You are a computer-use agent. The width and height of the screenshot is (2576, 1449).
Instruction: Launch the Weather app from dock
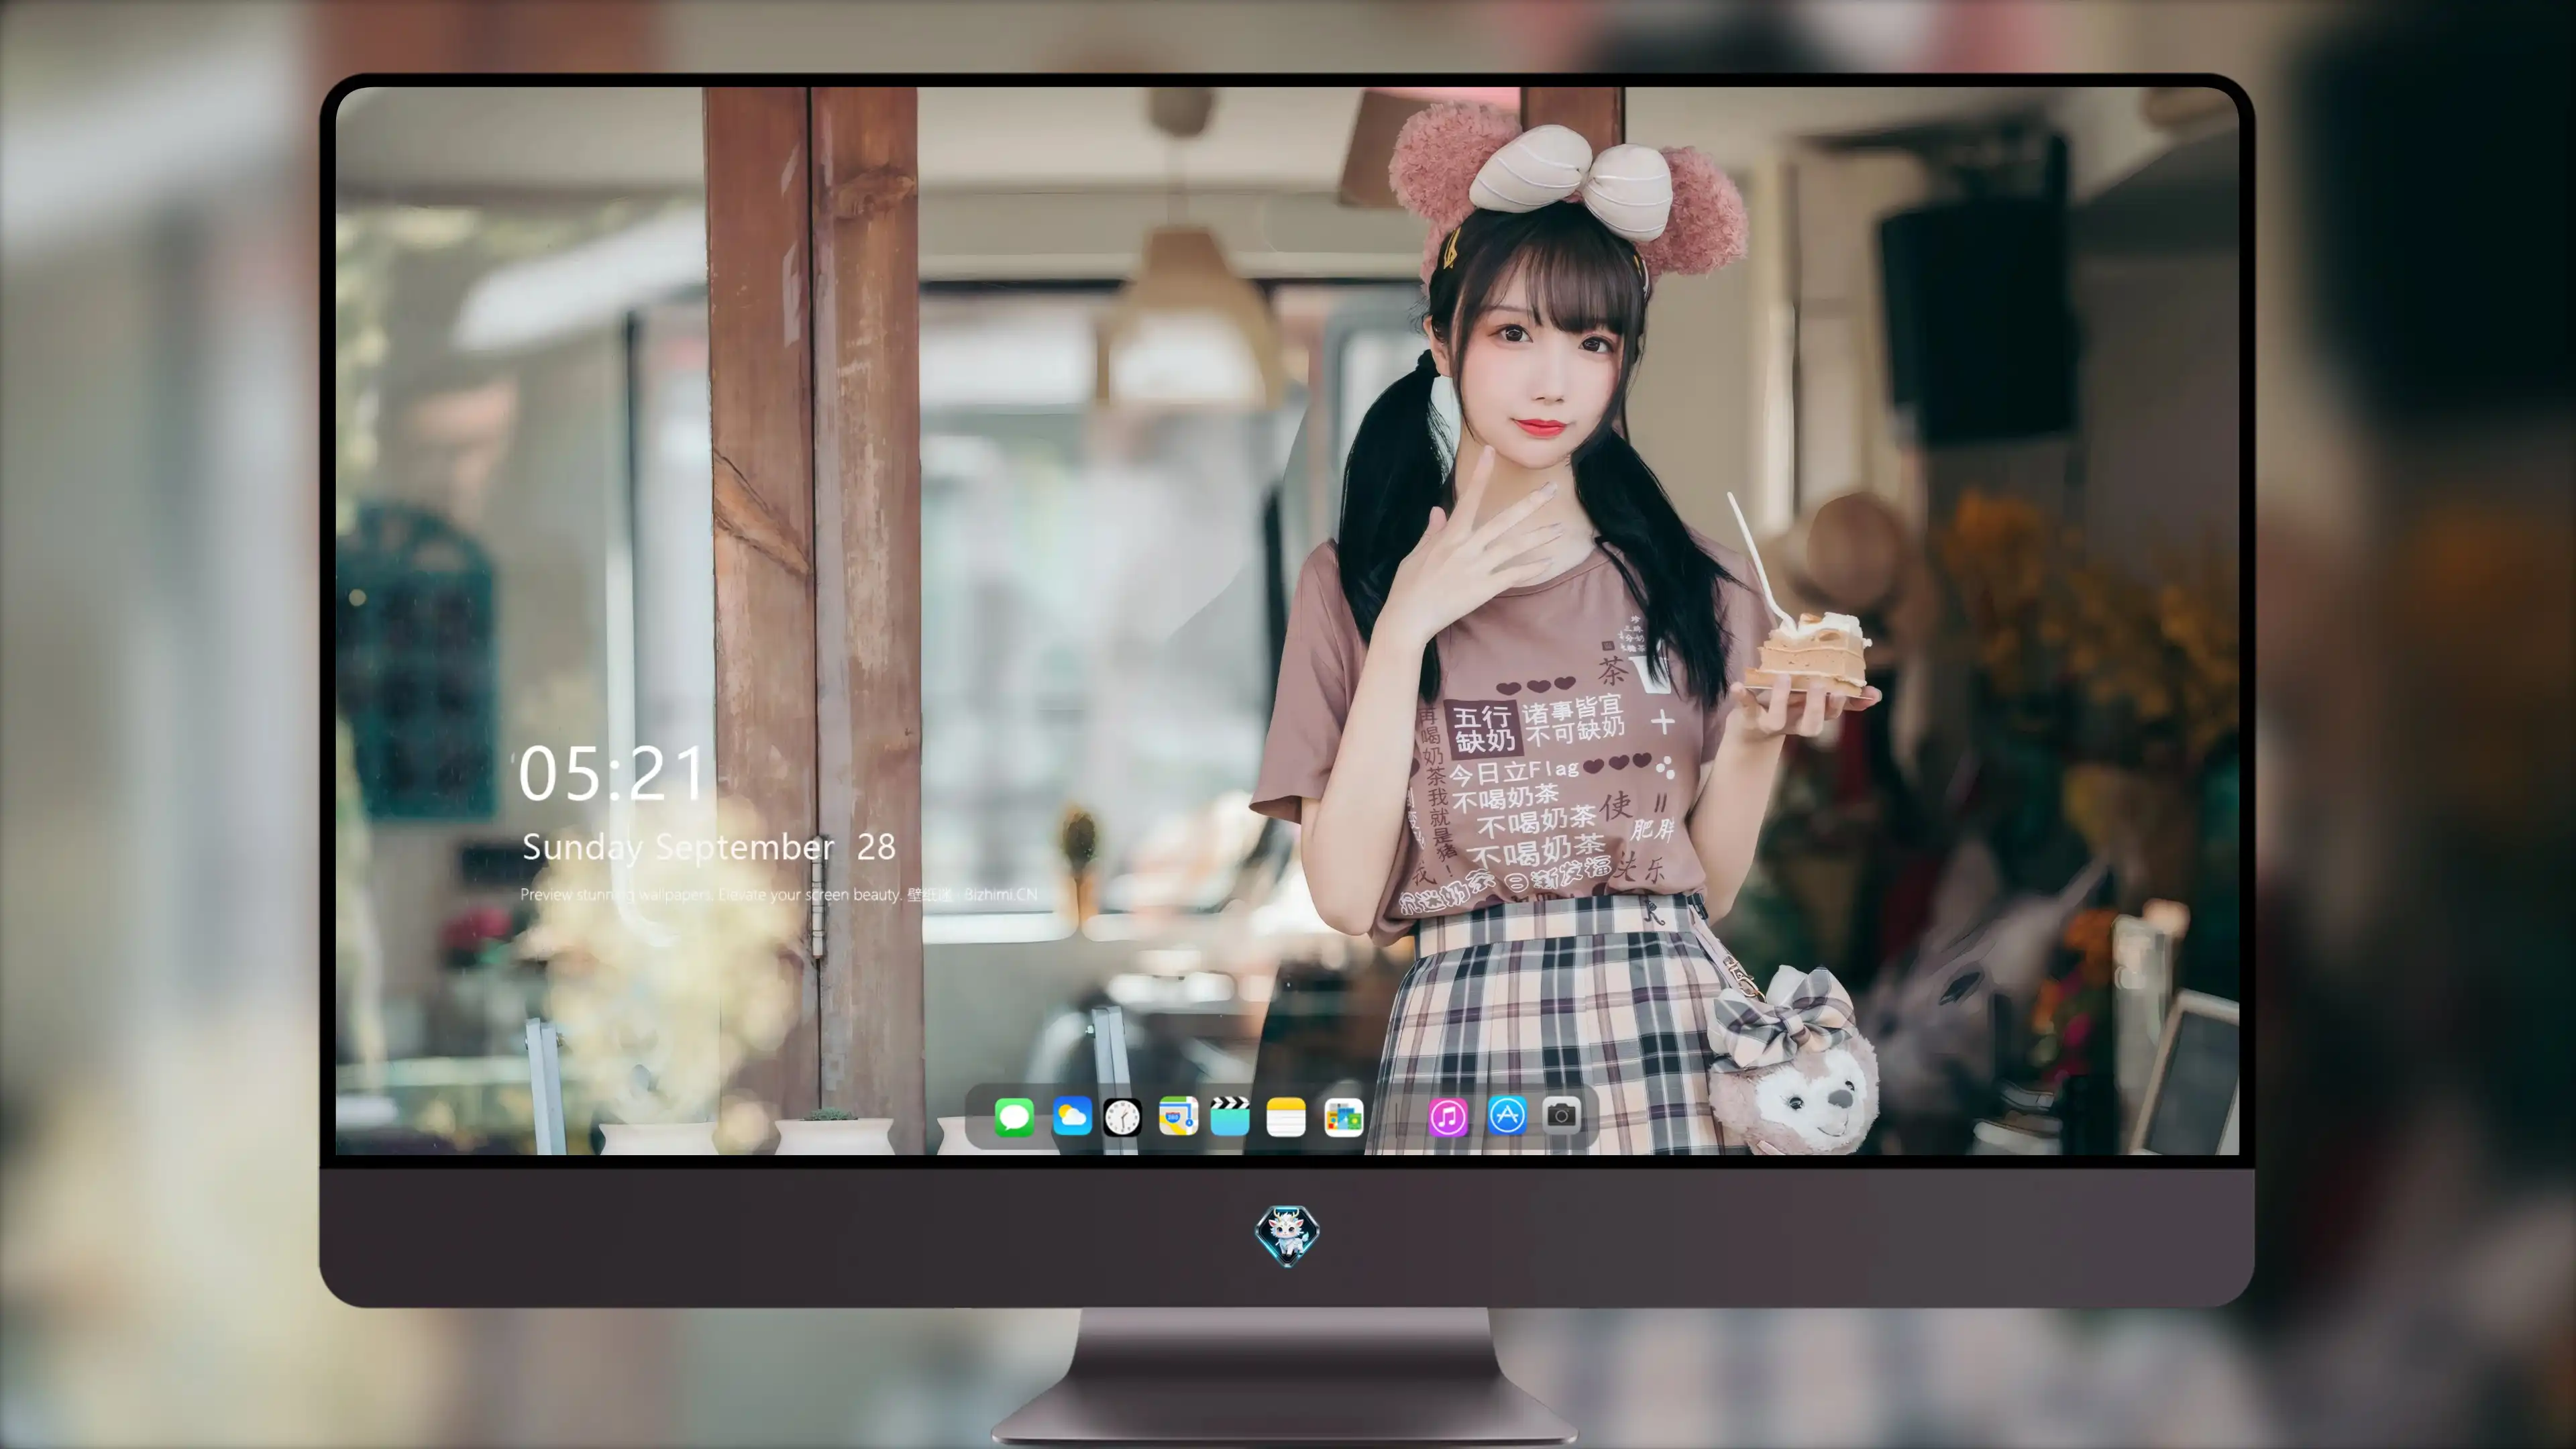(1072, 1116)
